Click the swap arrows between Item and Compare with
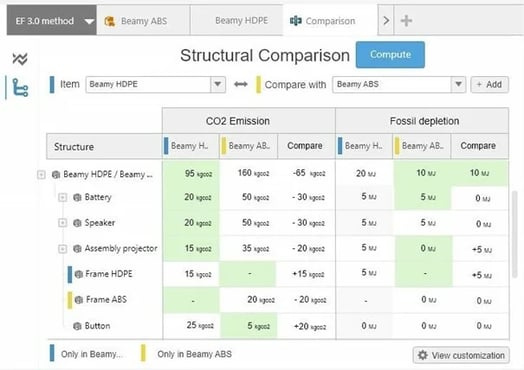Screen dimensions: 524x370 (241, 84)
